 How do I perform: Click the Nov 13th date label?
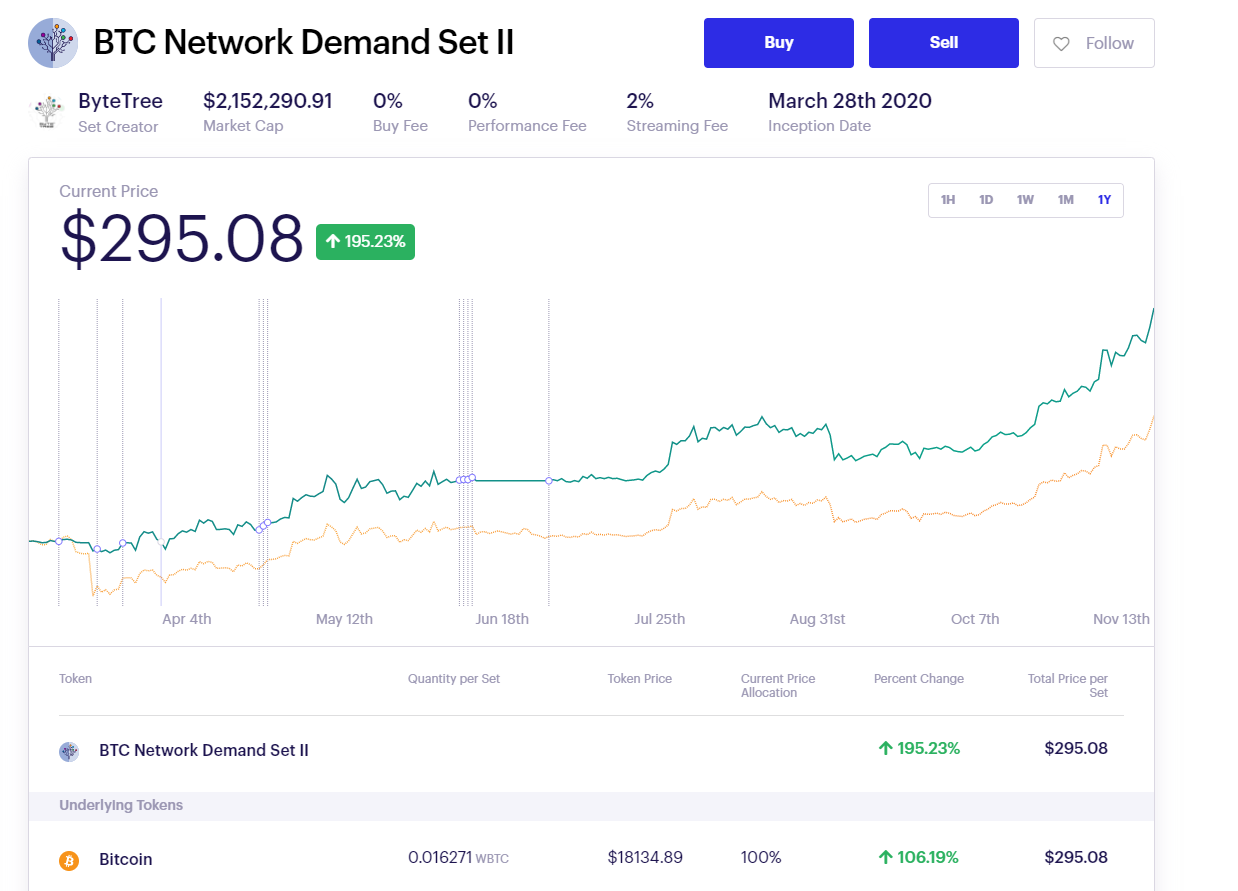(1121, 619)
